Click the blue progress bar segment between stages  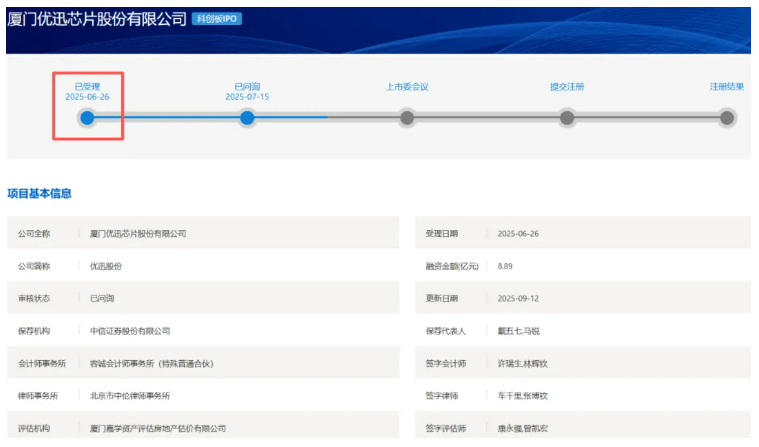click(167, 118)
